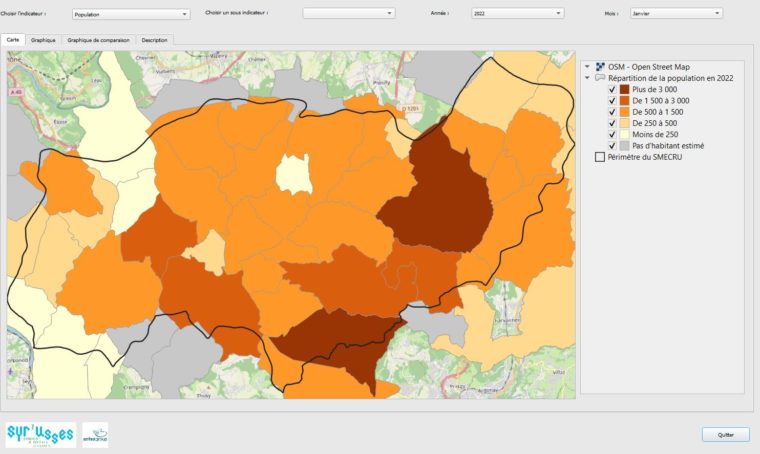Click the Syr'Usses logo

point(41,435)
